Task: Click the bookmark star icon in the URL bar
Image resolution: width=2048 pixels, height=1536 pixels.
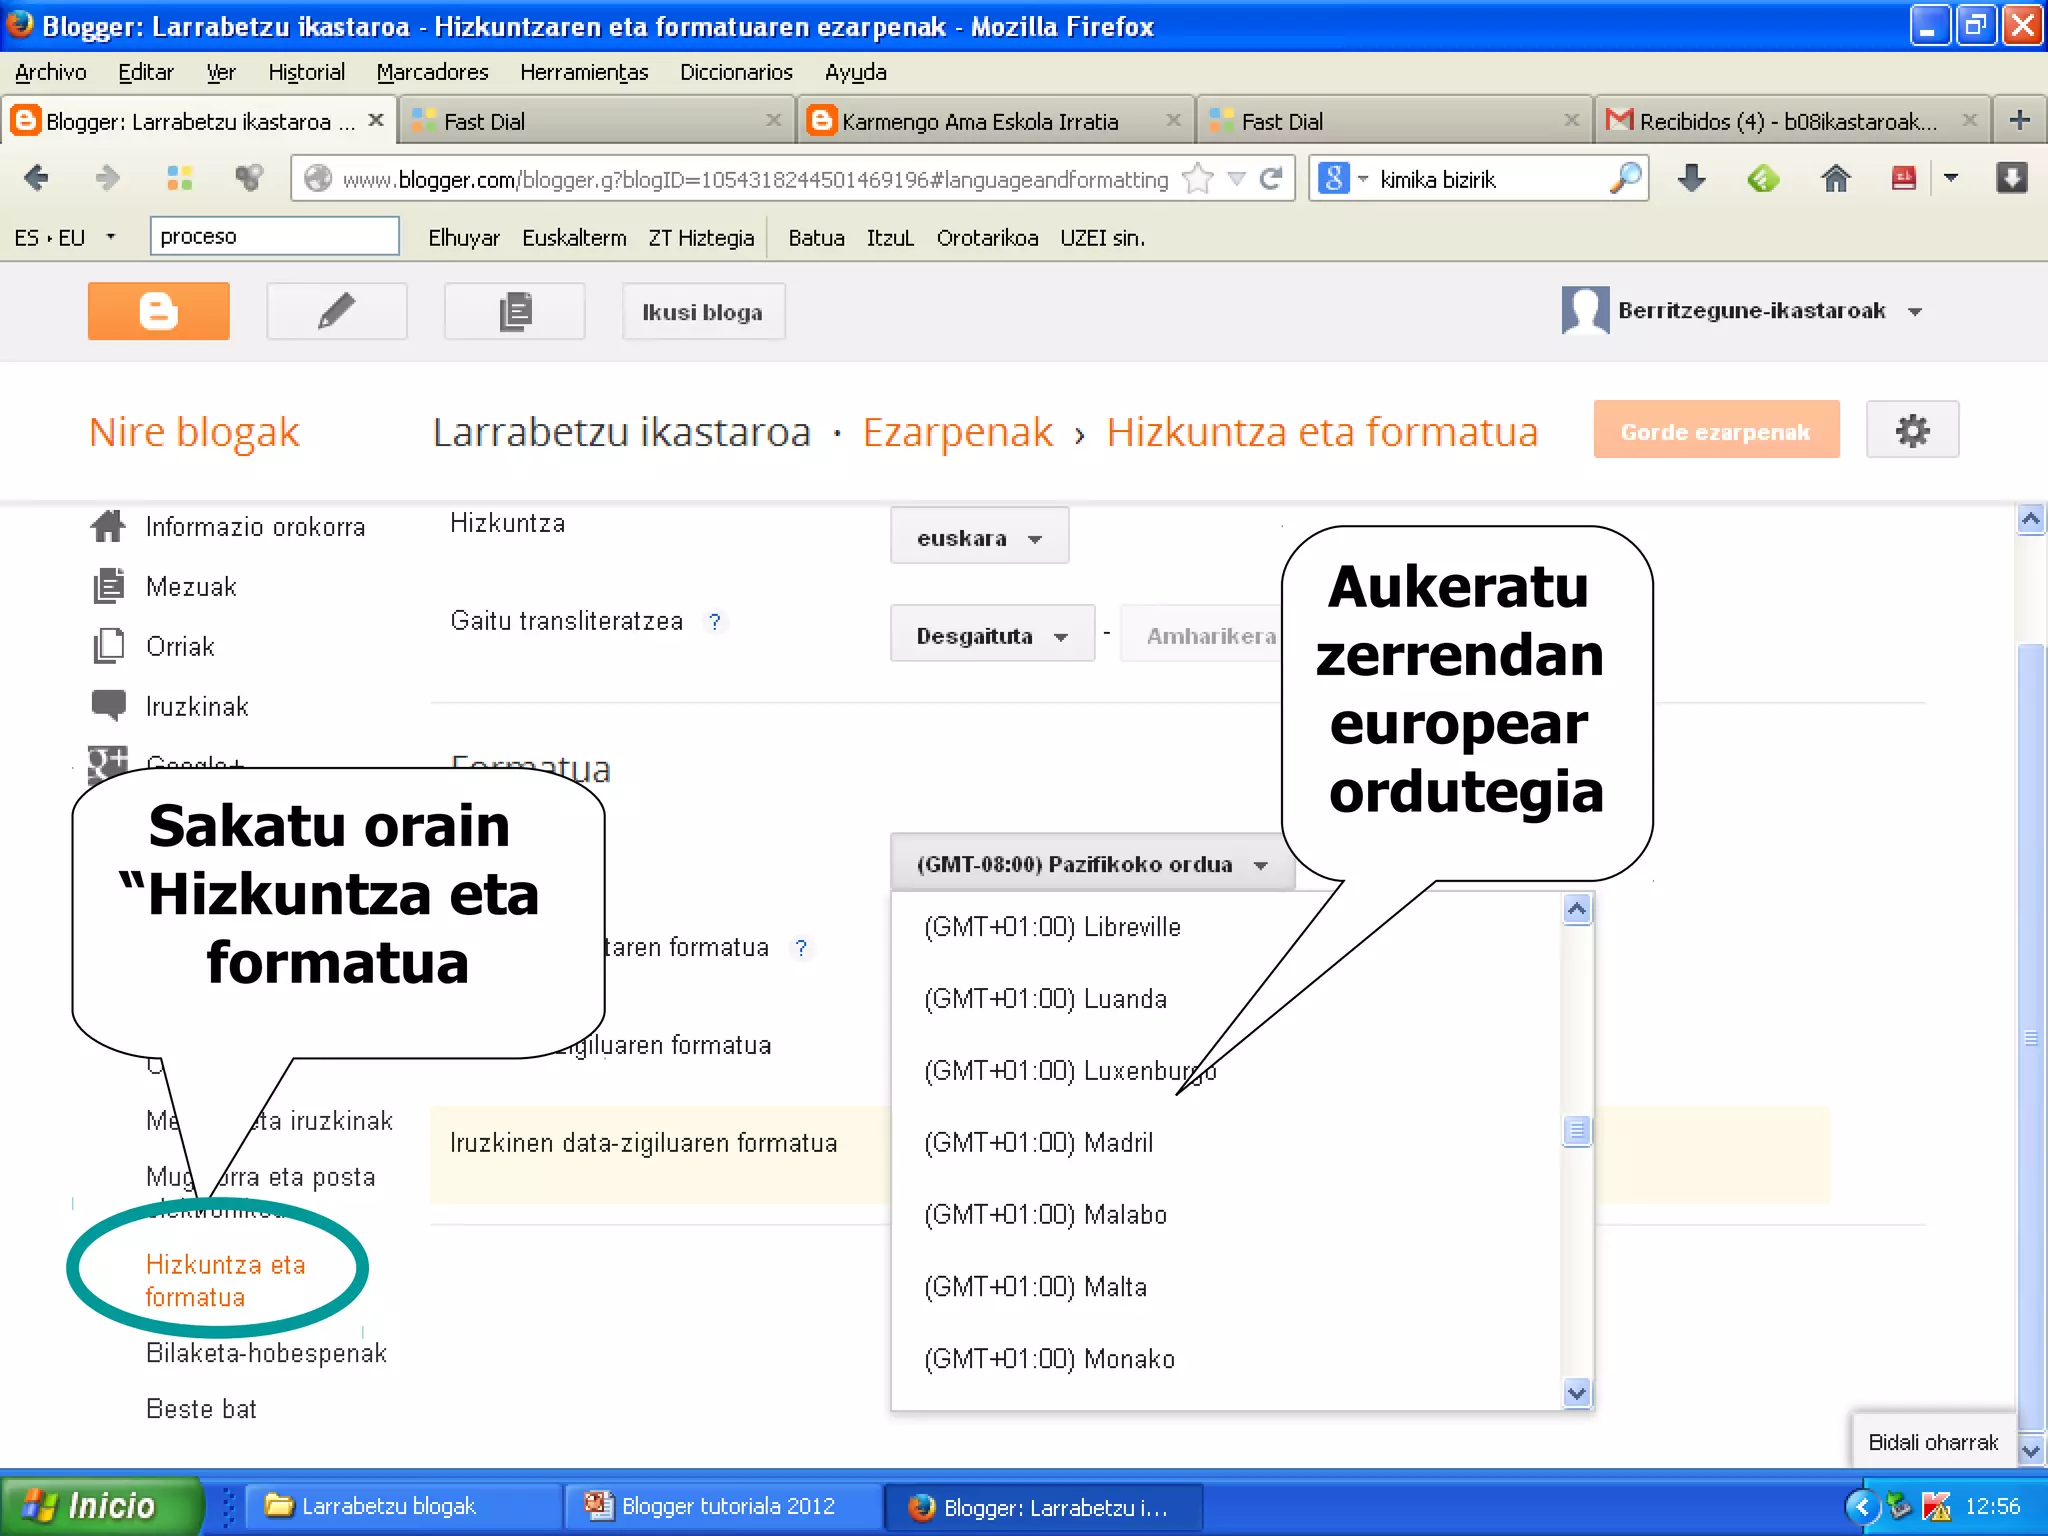Action: (1197, 179)
